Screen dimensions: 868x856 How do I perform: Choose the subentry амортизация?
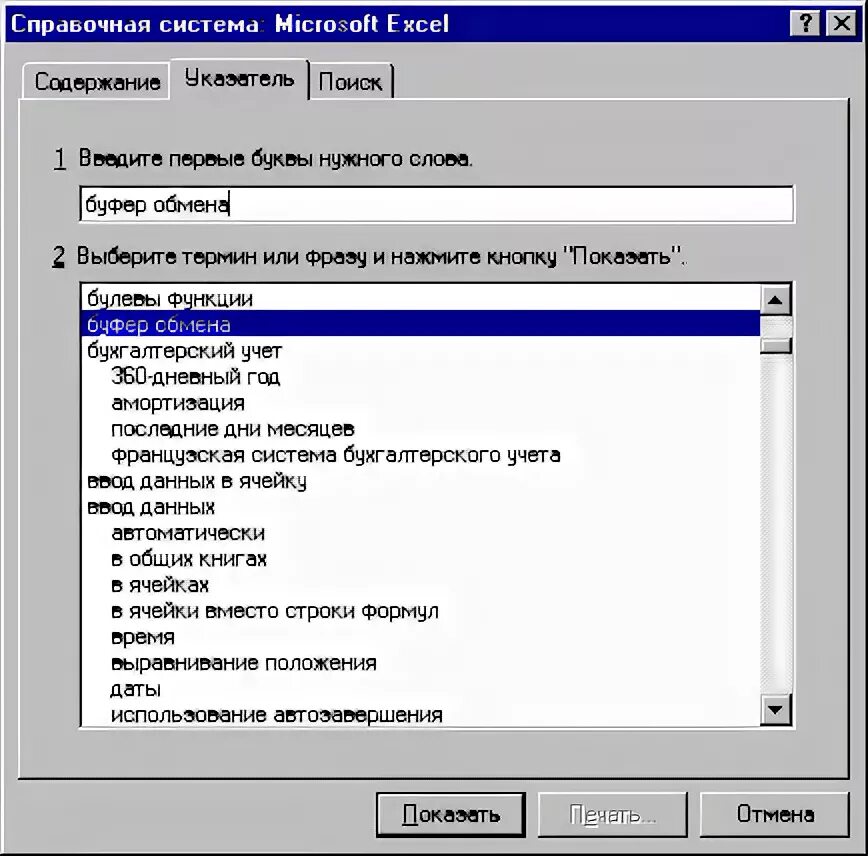421,403
